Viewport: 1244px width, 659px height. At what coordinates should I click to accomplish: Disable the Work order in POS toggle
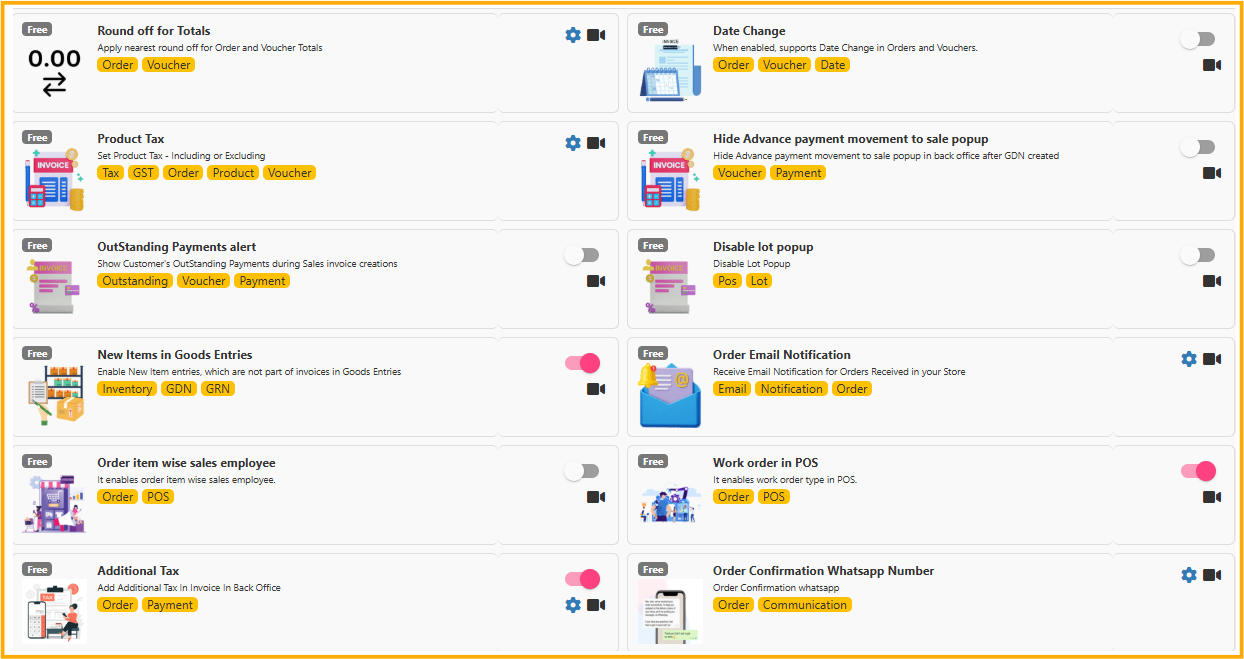tap(1198, 471)
